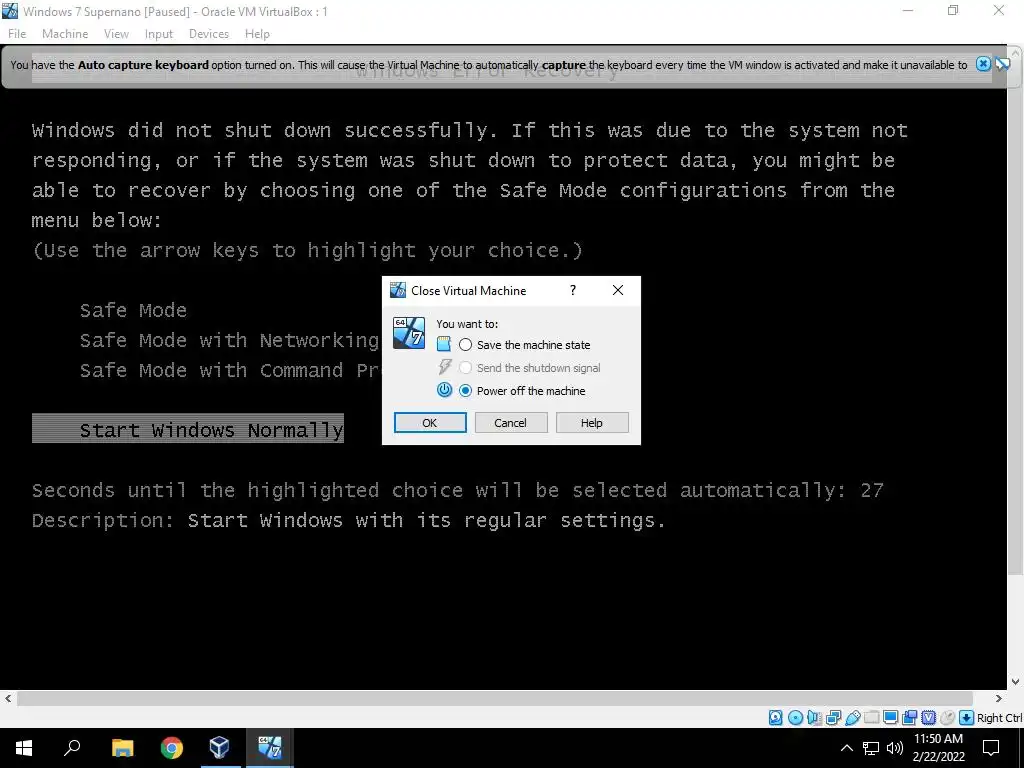Open Google Chrome from taskbar
Image resolution: width=1024 pixels, height=768 pixels.
(x=172, y=748)
